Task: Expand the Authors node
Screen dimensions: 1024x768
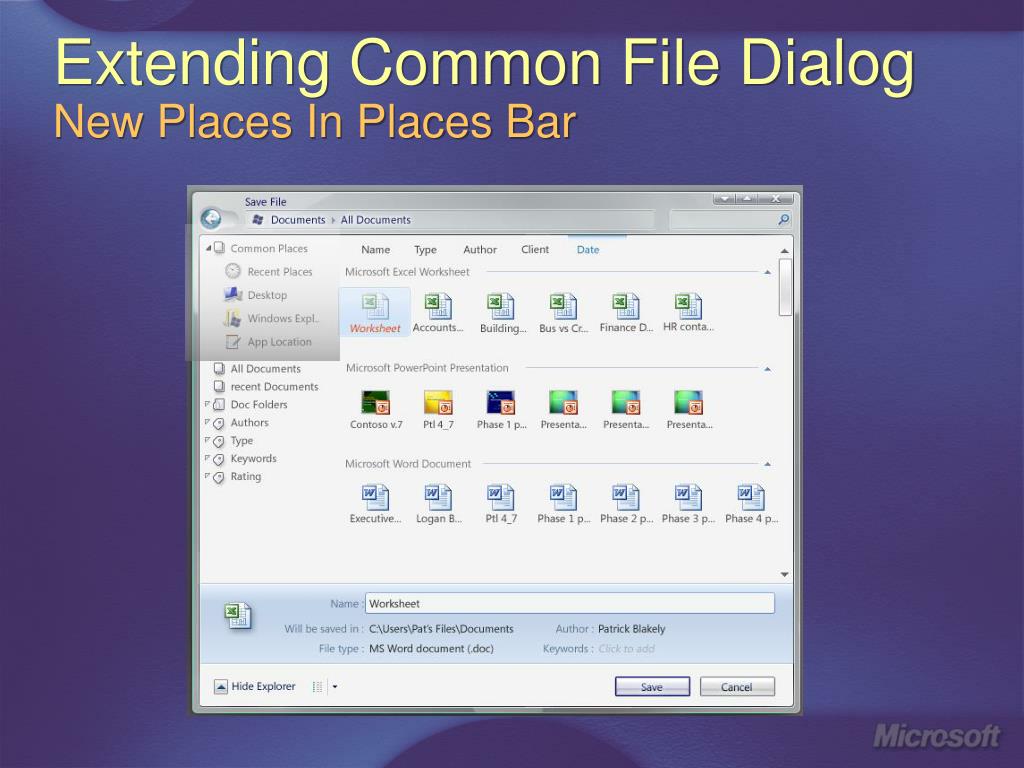Action: click(x=208, y=422)
